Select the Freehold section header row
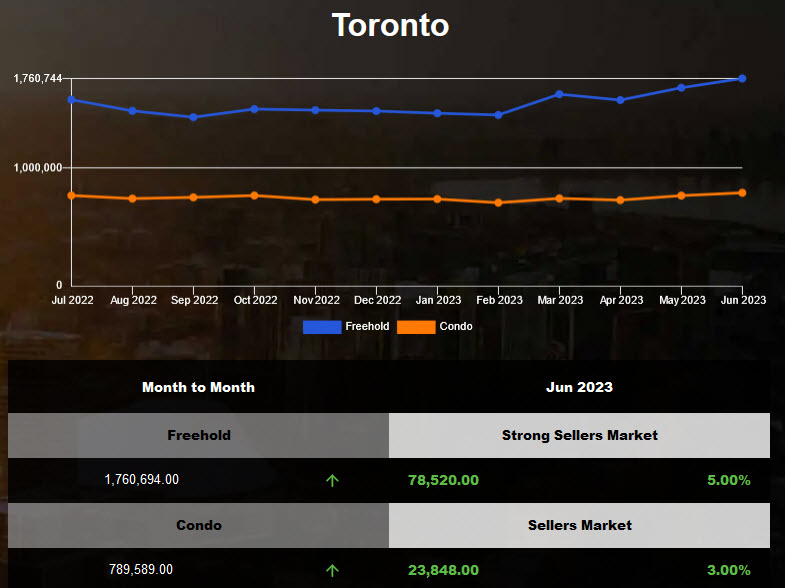785x588 pixels. pos(198,435)
